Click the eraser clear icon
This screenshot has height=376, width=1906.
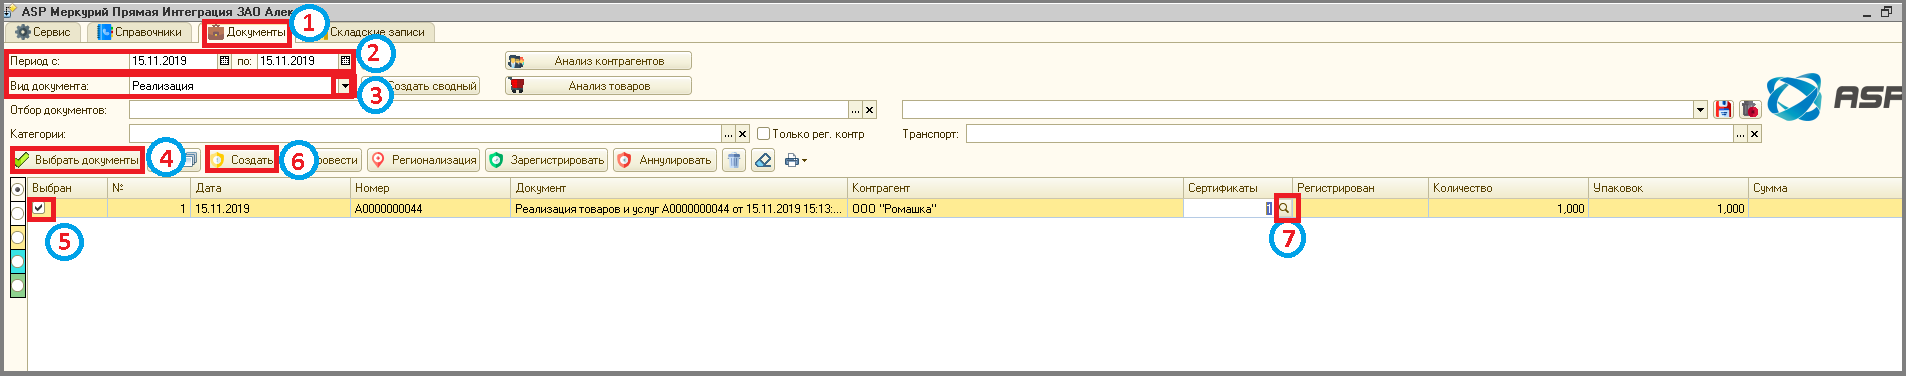pyautogui.click(x=763, y=160)
